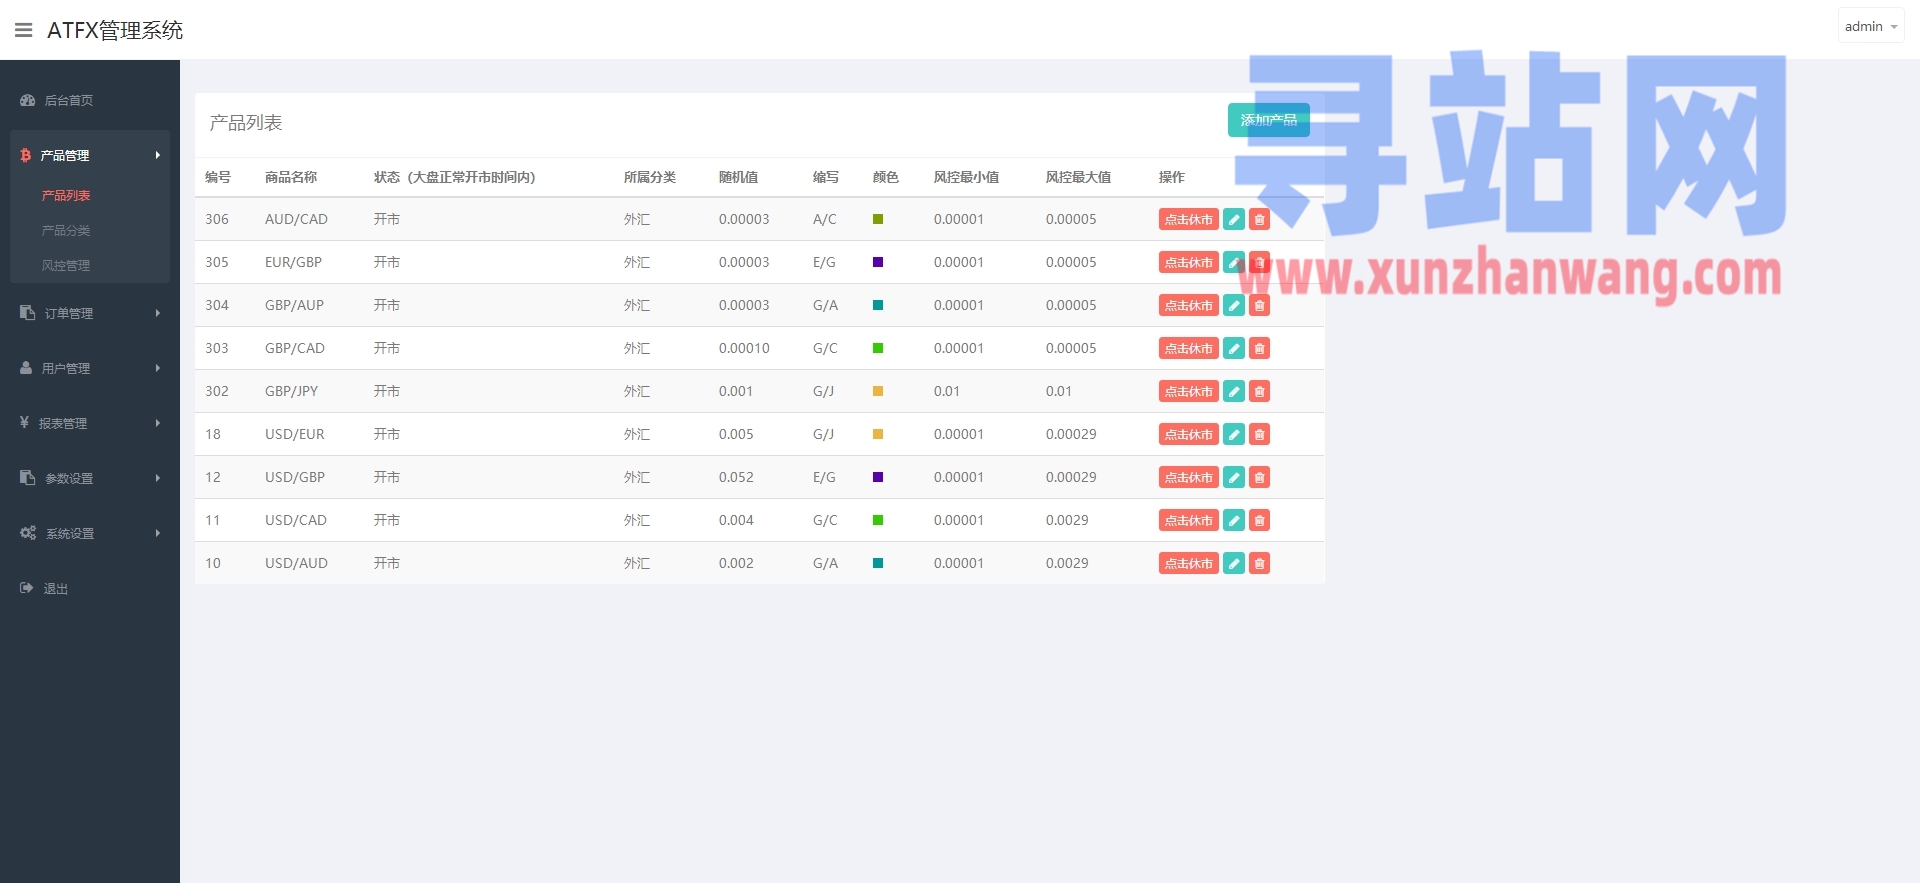
Task: Click the 商品名称 column header
Action: (291, 177)
